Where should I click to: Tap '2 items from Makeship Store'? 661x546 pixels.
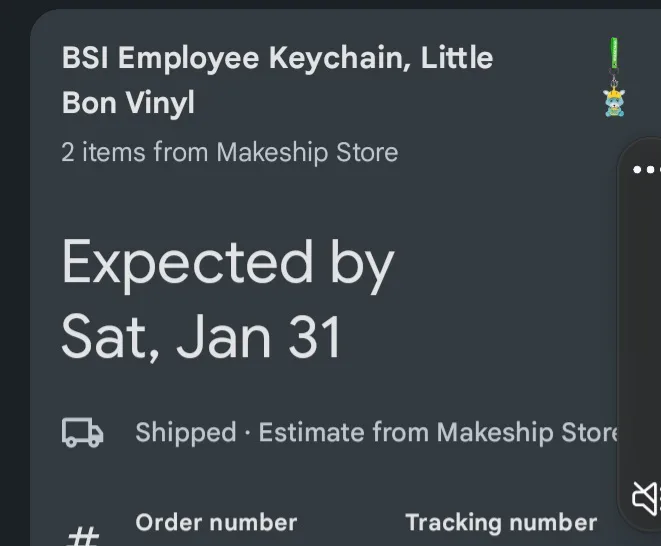[230, 152]
